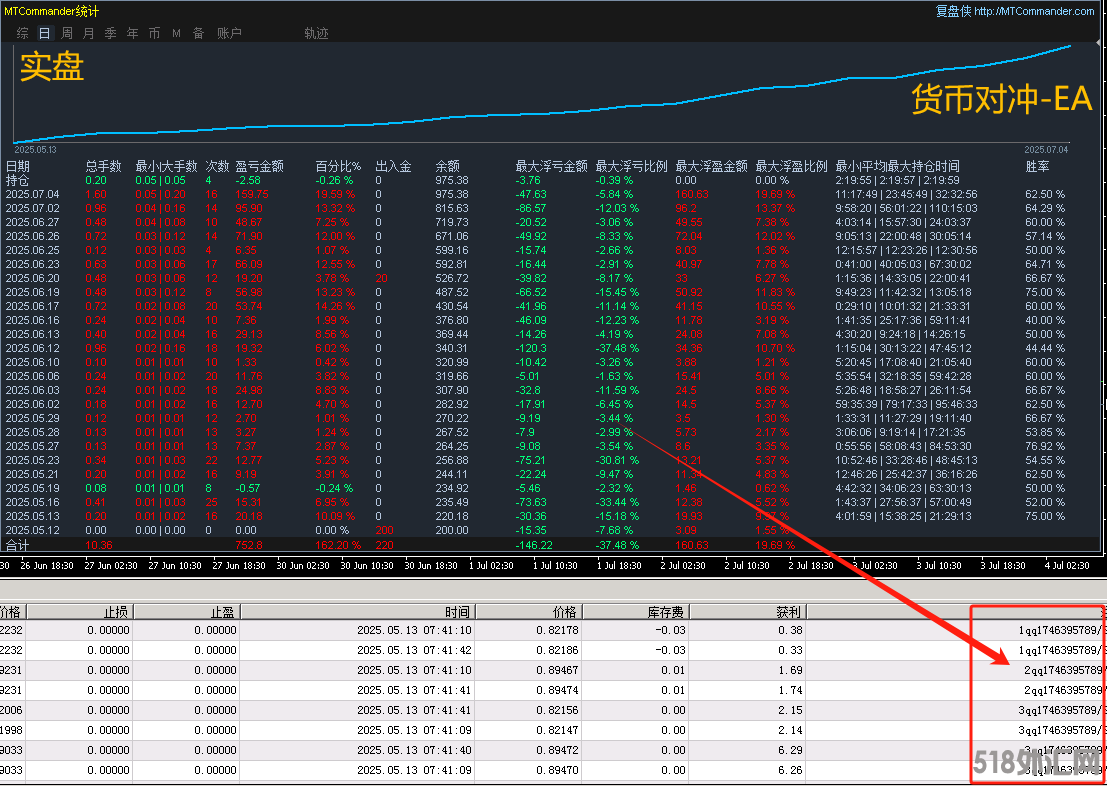Click the 次数 column header
This screenshot has width=1107, height=786.
click(x=217, y=167)
